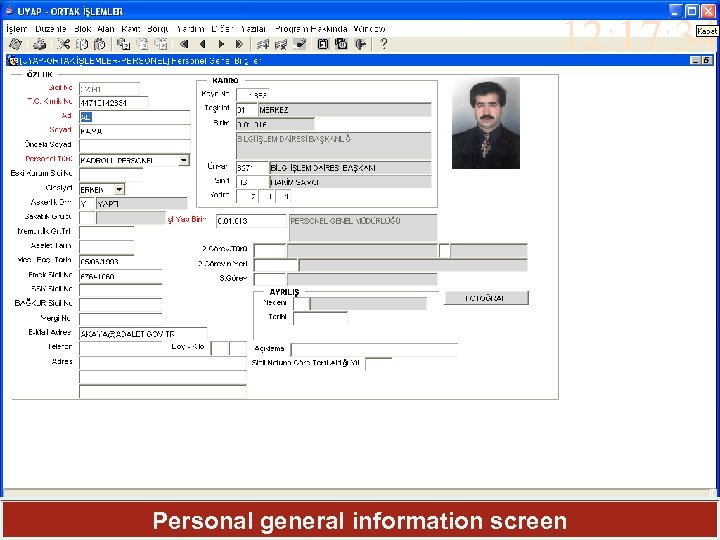Open the Alan menu

[106, 29]
